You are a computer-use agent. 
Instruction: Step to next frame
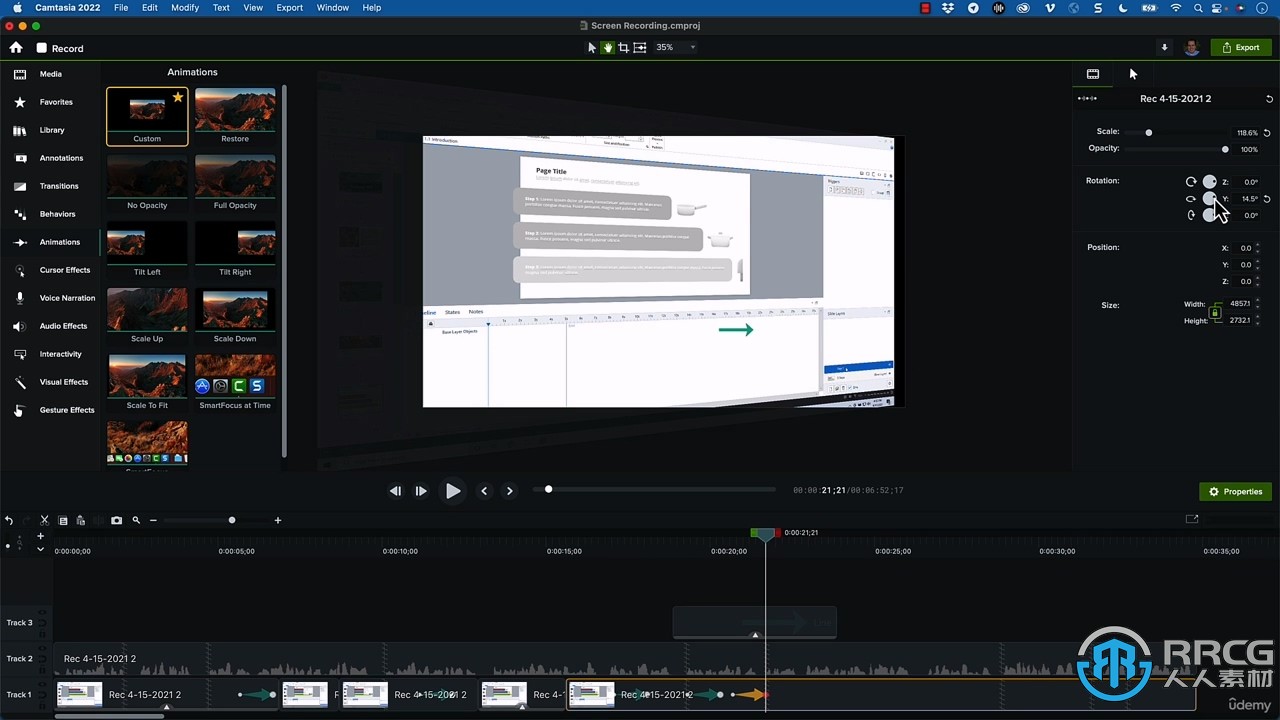421,491
